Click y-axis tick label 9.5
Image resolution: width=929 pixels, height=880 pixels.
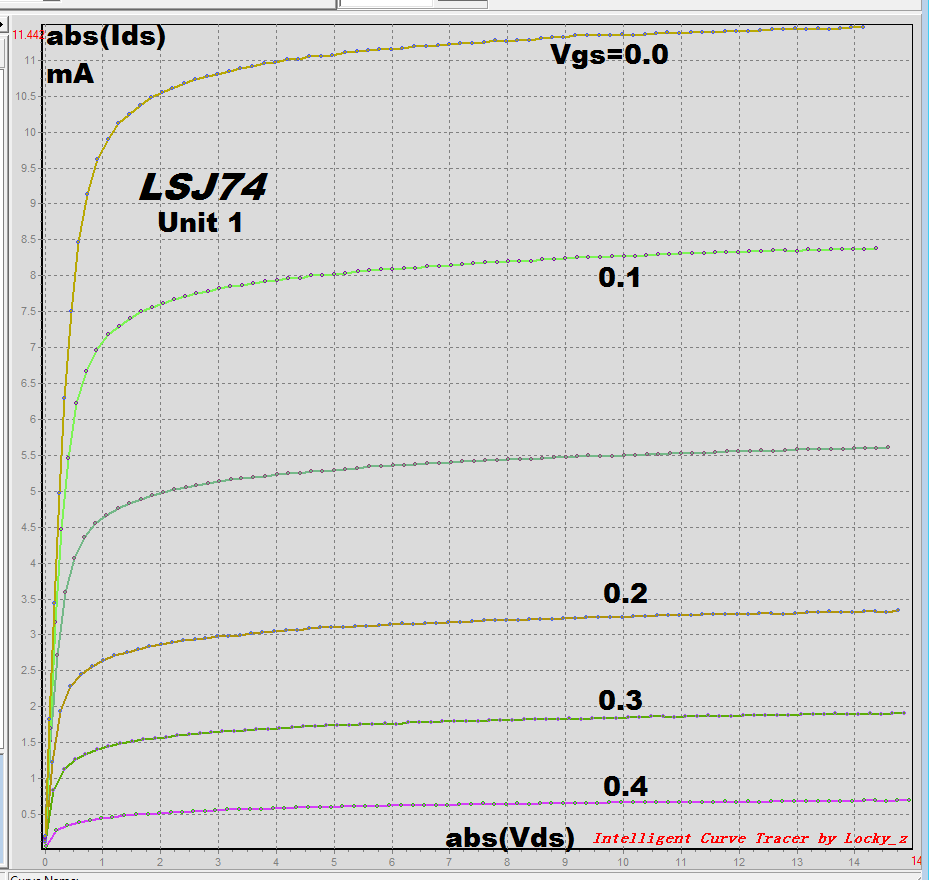[28, 168]
